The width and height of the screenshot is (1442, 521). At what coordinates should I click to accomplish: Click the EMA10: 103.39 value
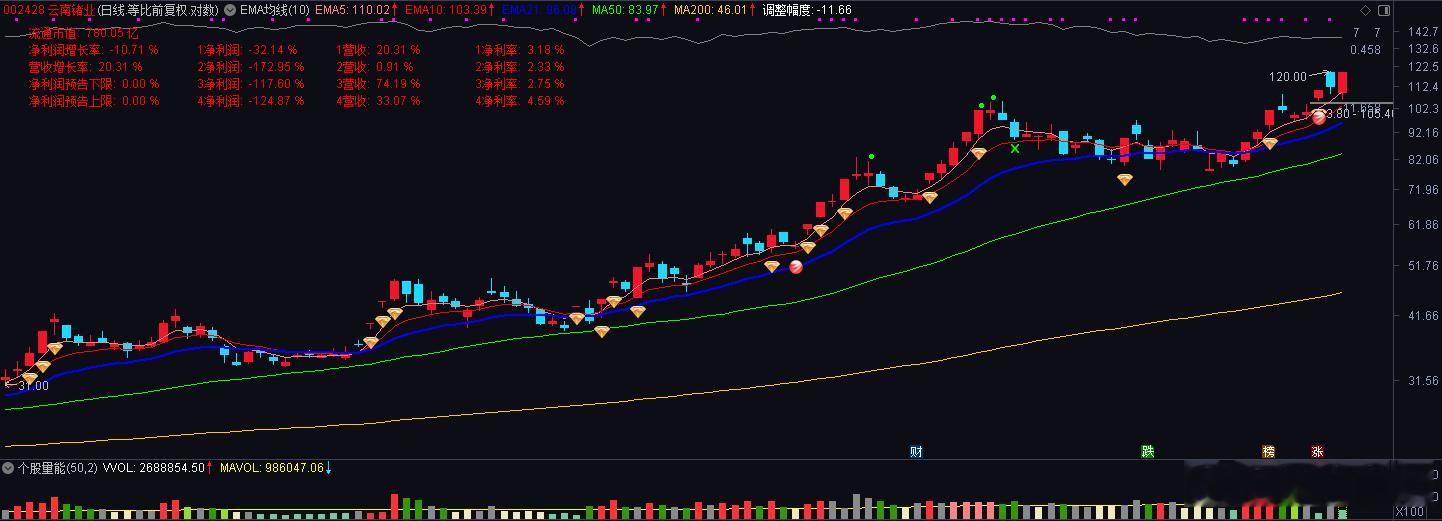click(x=448, y=10)
